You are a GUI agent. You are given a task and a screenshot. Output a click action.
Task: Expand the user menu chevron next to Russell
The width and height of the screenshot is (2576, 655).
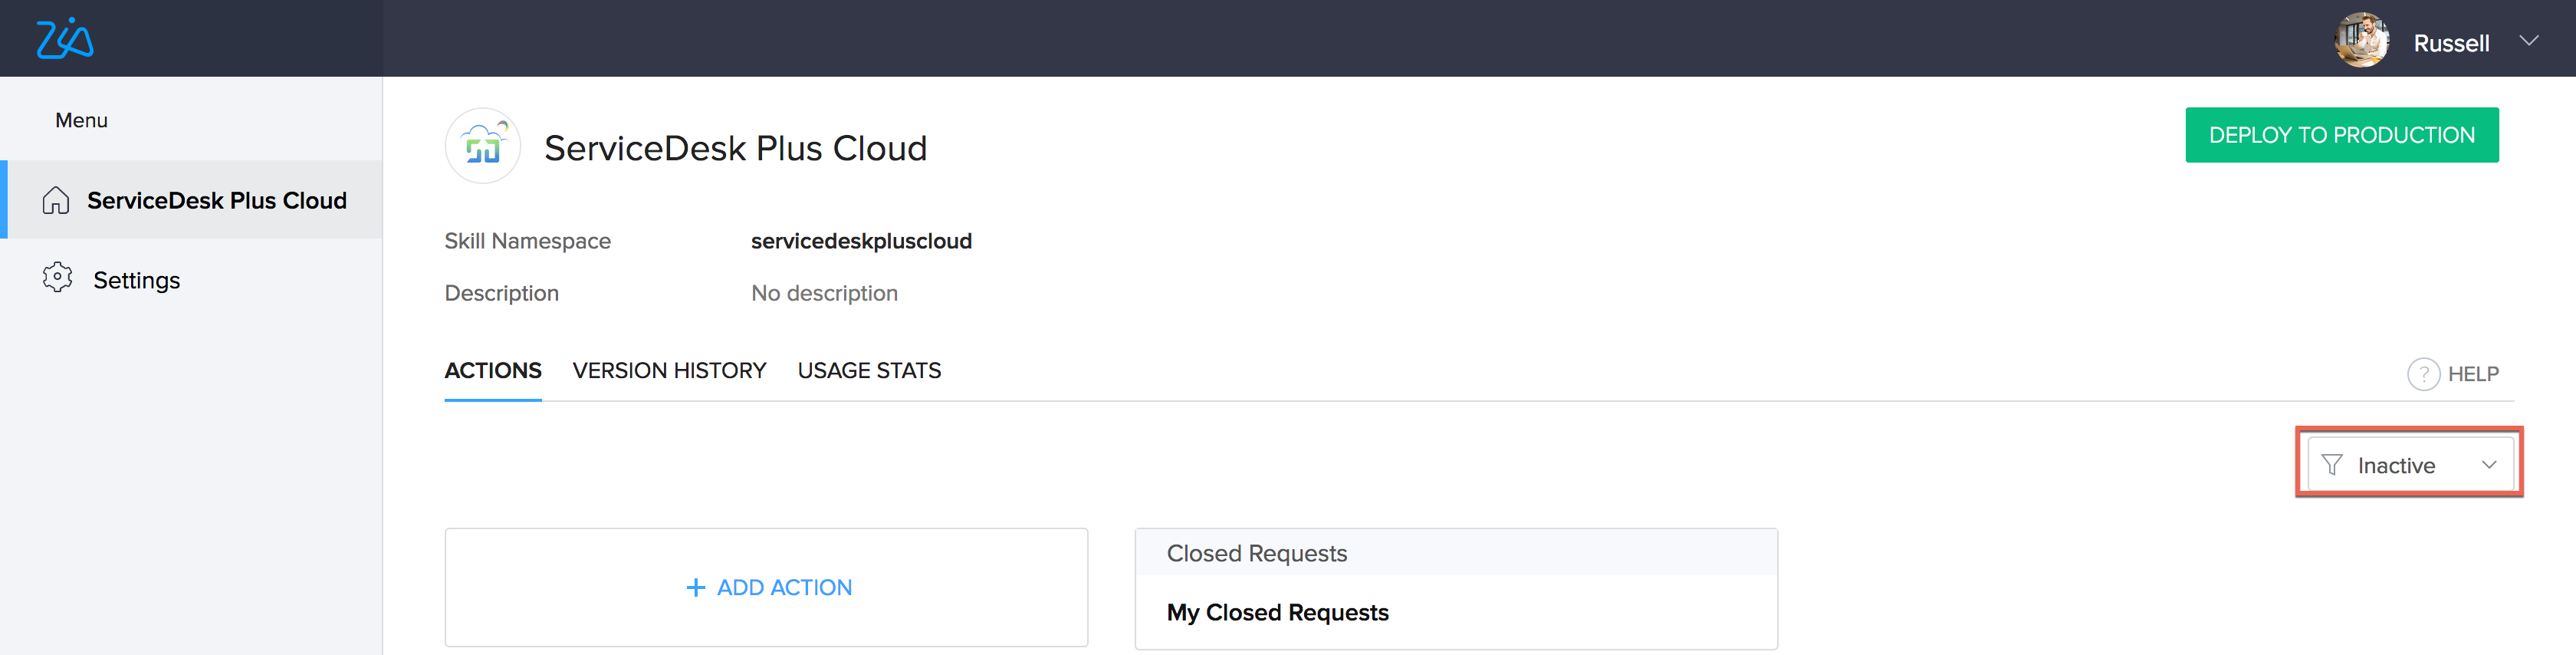(x=2528, y=41)
